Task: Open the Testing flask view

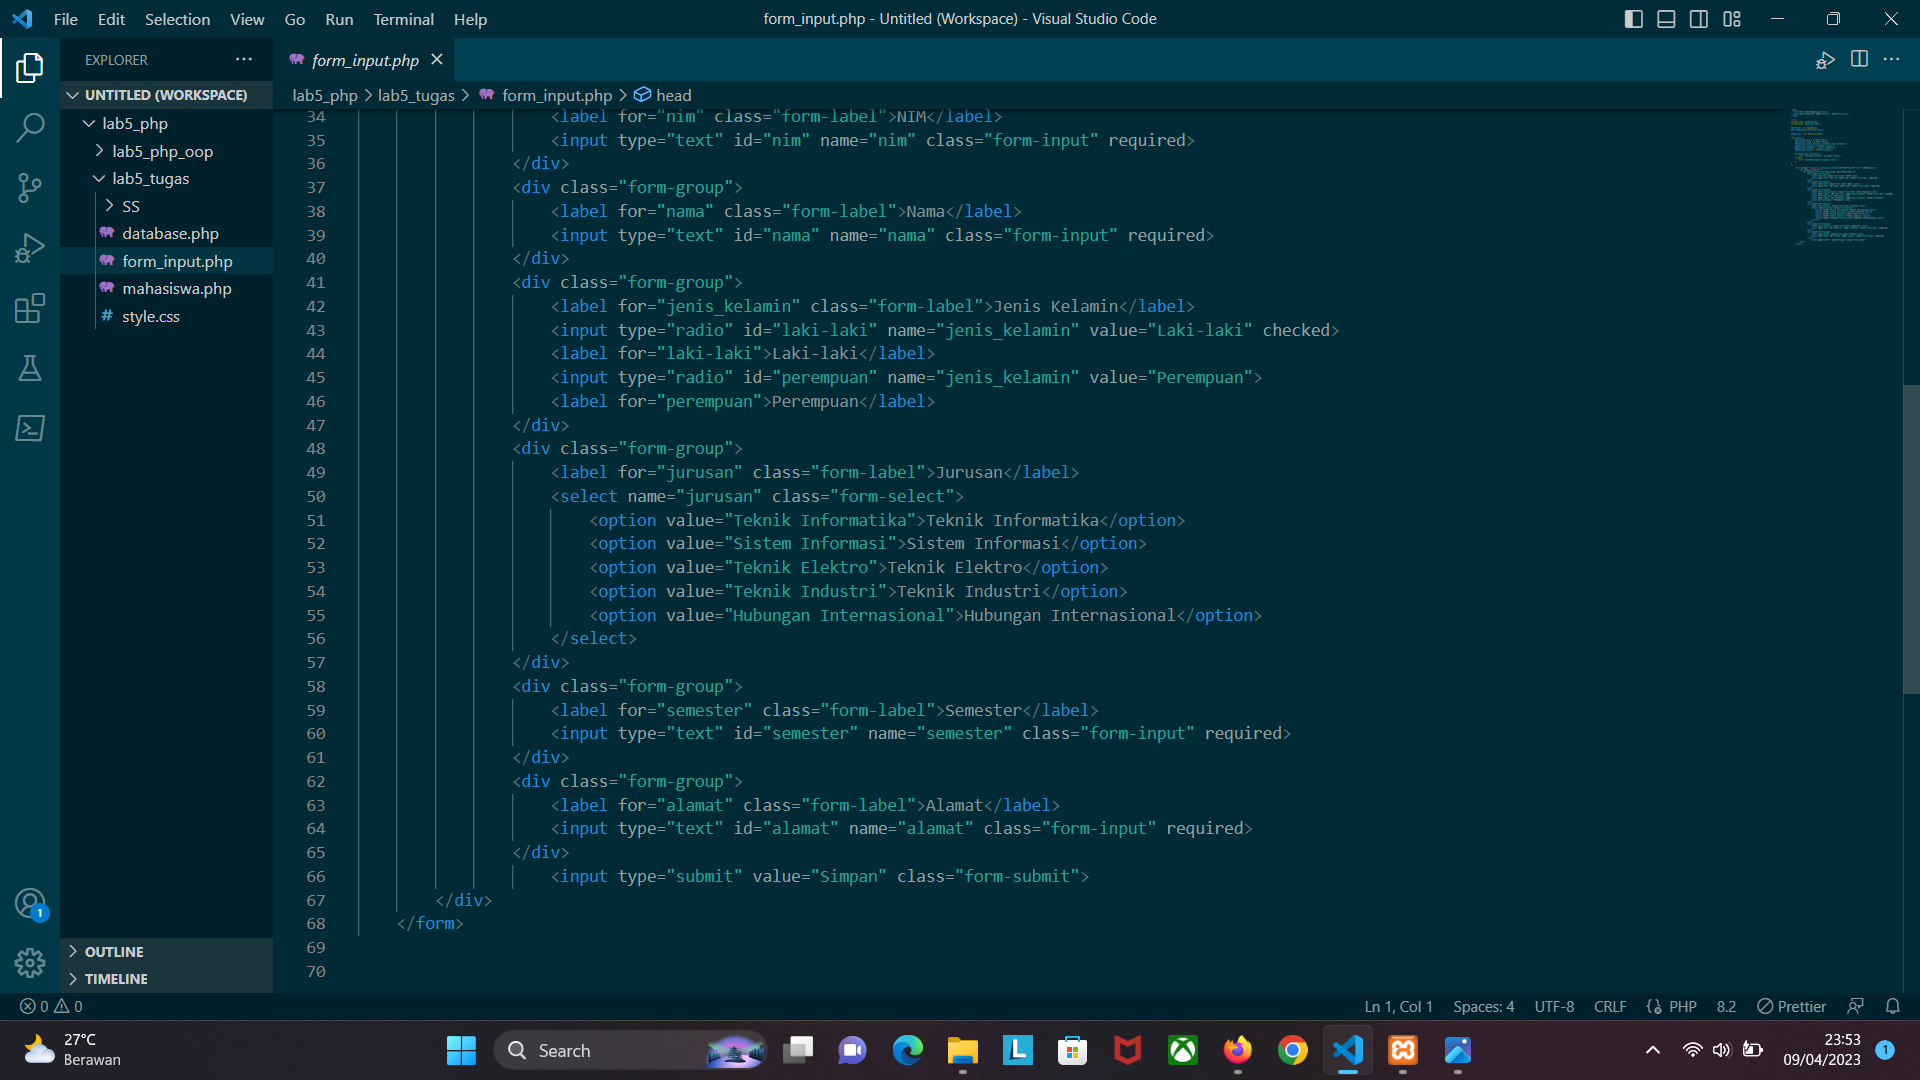Action: pyautogui.click(x=30, y=368)
